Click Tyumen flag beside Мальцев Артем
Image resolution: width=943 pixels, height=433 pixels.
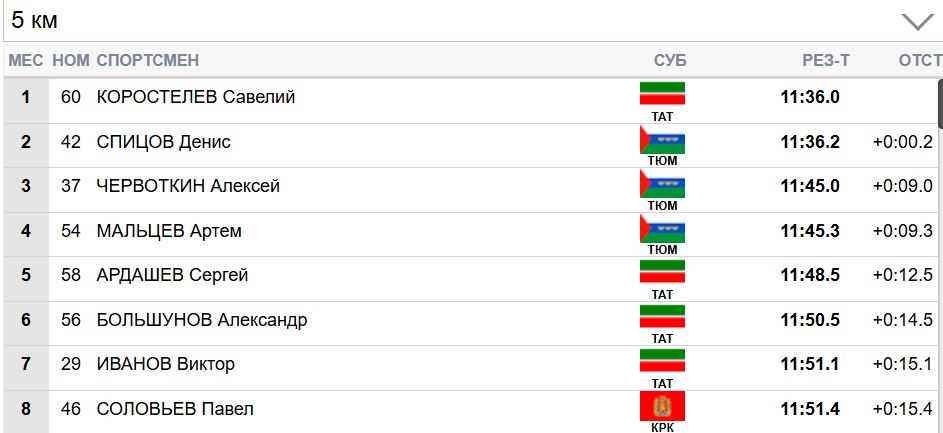click(x=662, y=229)
